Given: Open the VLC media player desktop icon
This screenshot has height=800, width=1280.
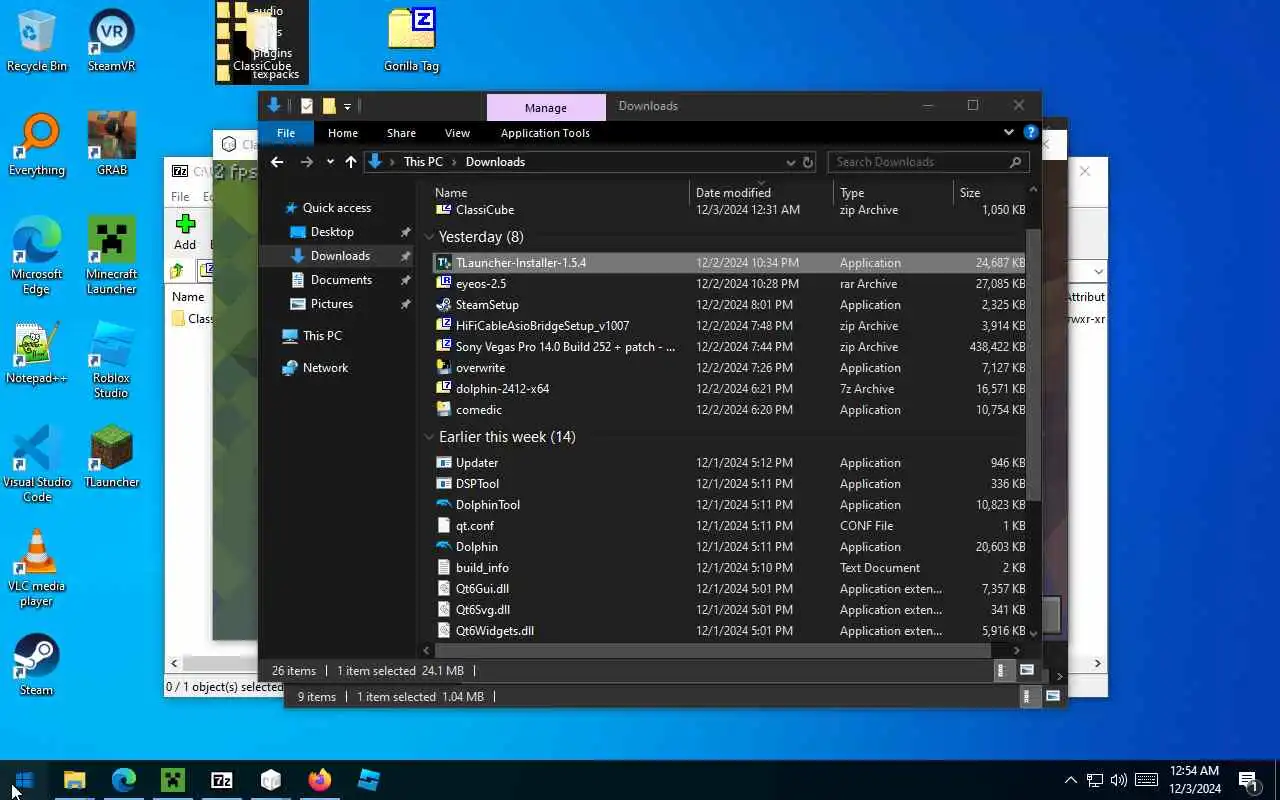Looking at the screenshot, I should click(37, 568).
